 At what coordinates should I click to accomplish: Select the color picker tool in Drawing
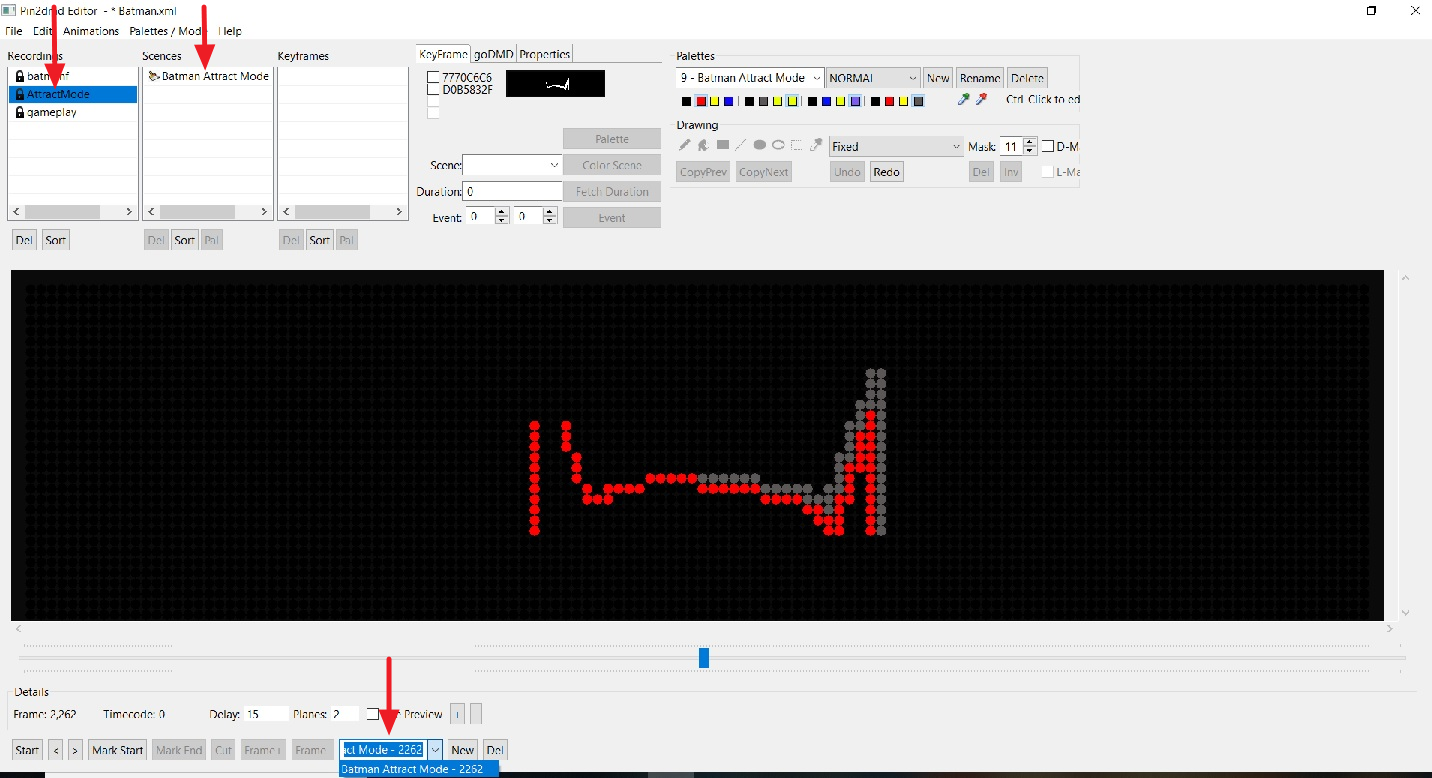816,145
